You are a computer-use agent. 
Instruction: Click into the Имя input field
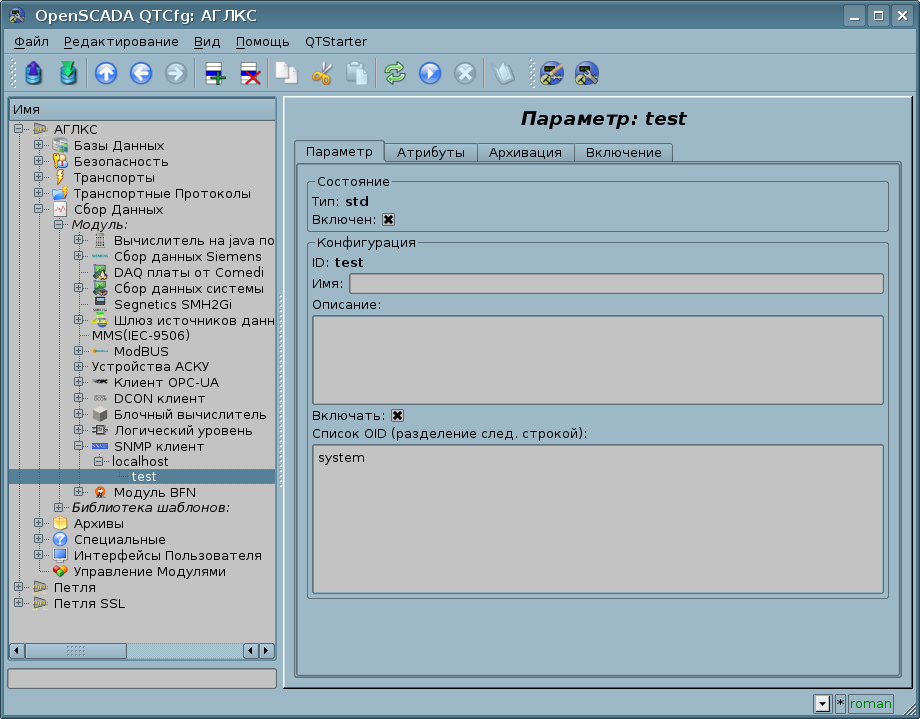[616, 284]
